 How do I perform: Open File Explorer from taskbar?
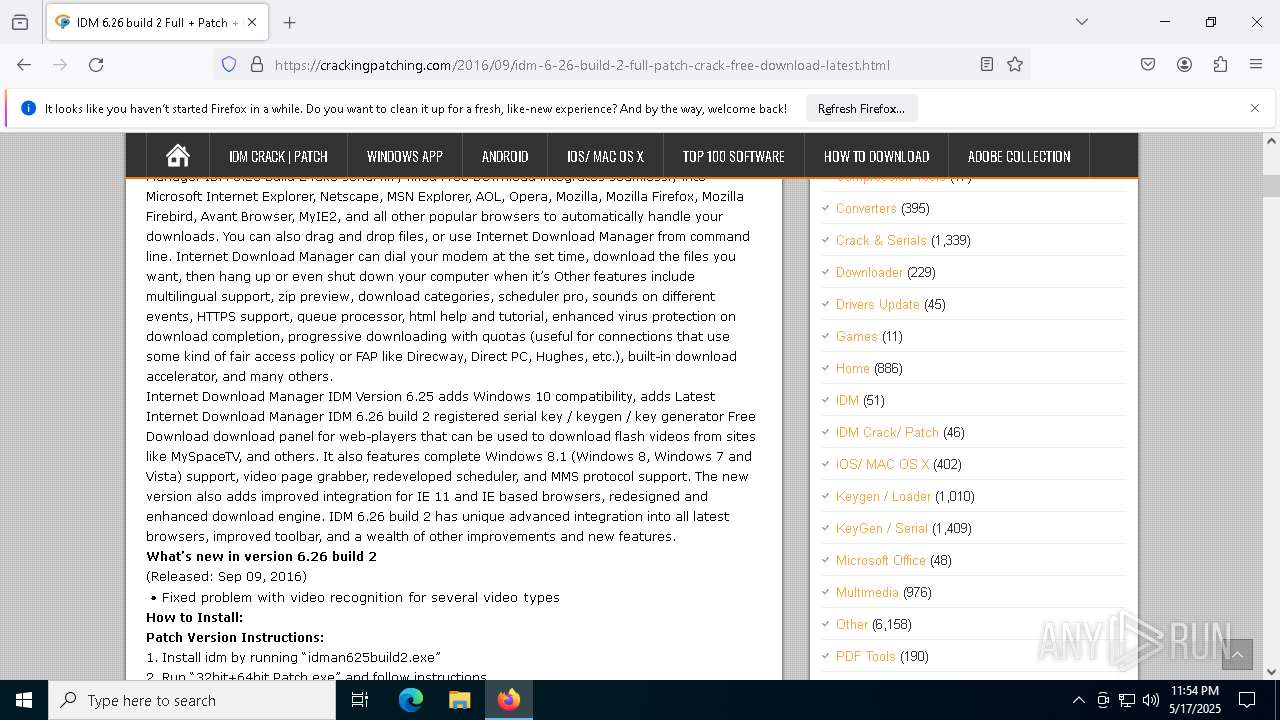pos(459,700)
